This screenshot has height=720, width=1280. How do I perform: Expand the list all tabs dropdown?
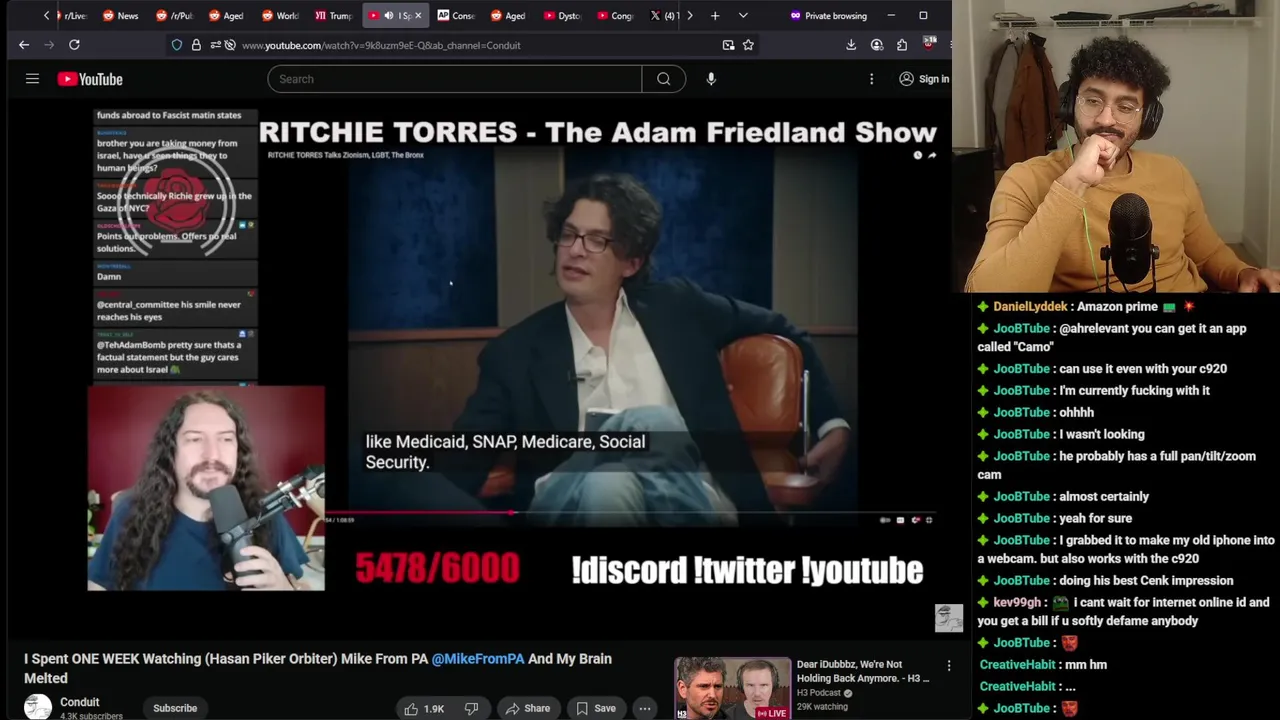click(x=743, y=16)
